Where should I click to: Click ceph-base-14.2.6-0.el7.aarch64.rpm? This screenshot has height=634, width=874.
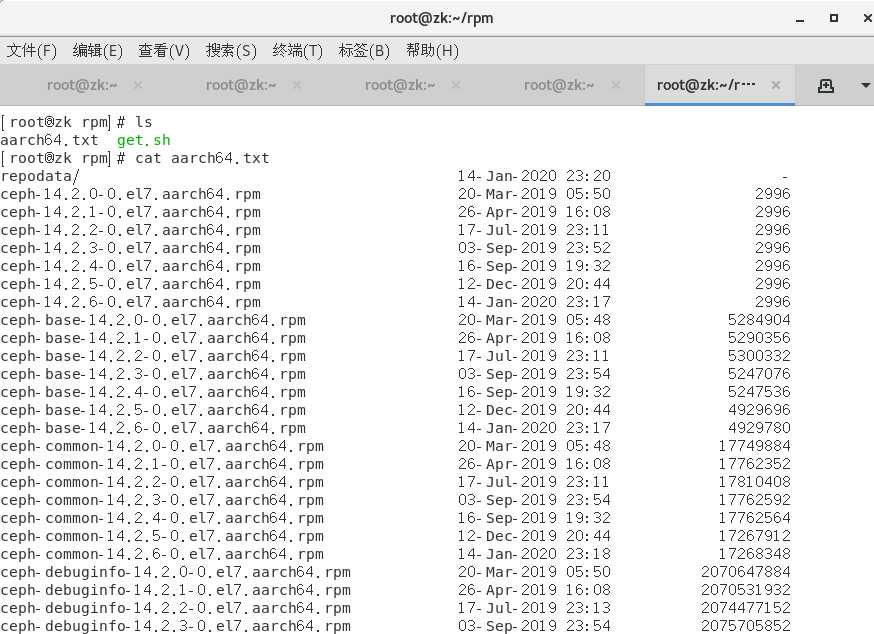coord(153,428)
